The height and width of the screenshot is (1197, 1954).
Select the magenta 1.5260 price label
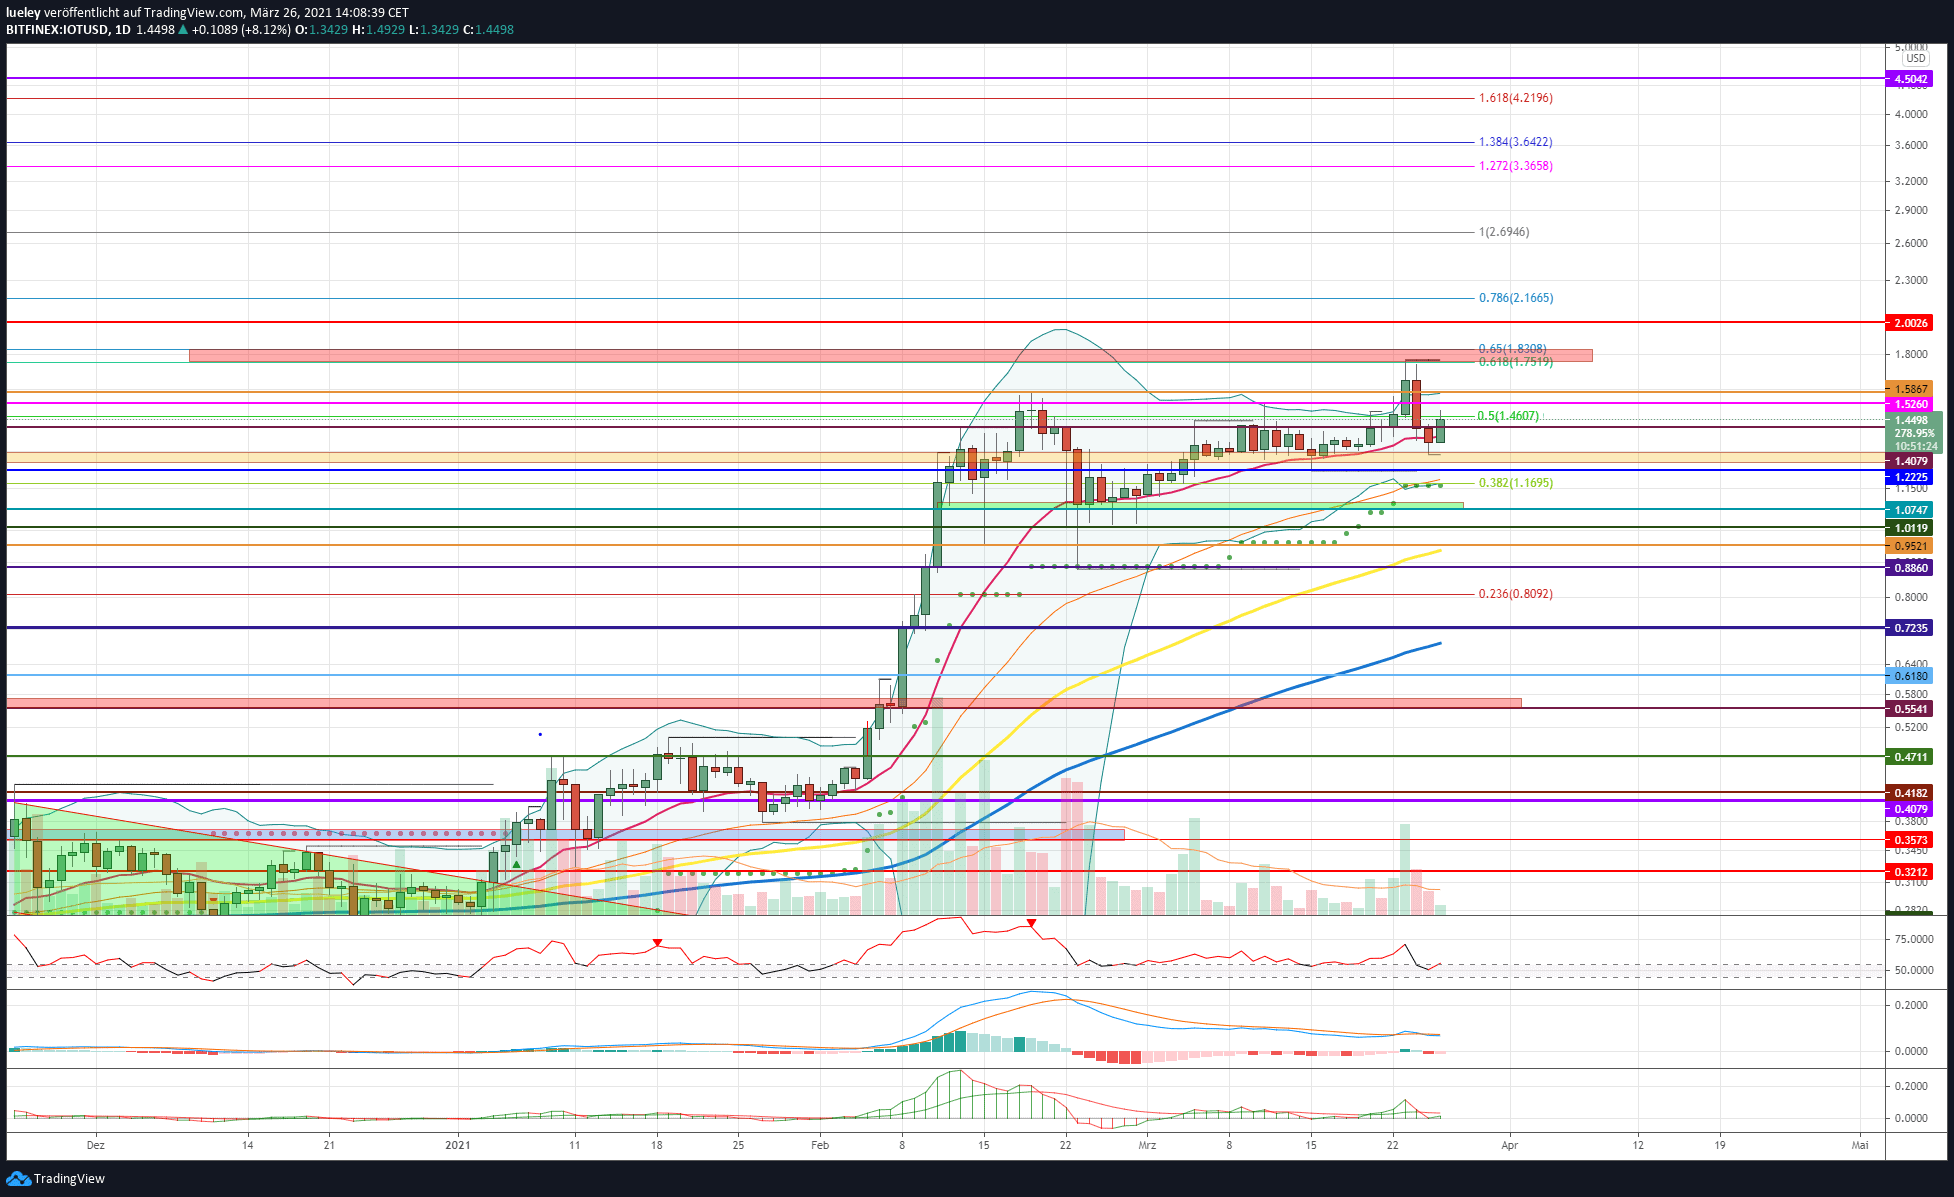(x=1909, y=404)
